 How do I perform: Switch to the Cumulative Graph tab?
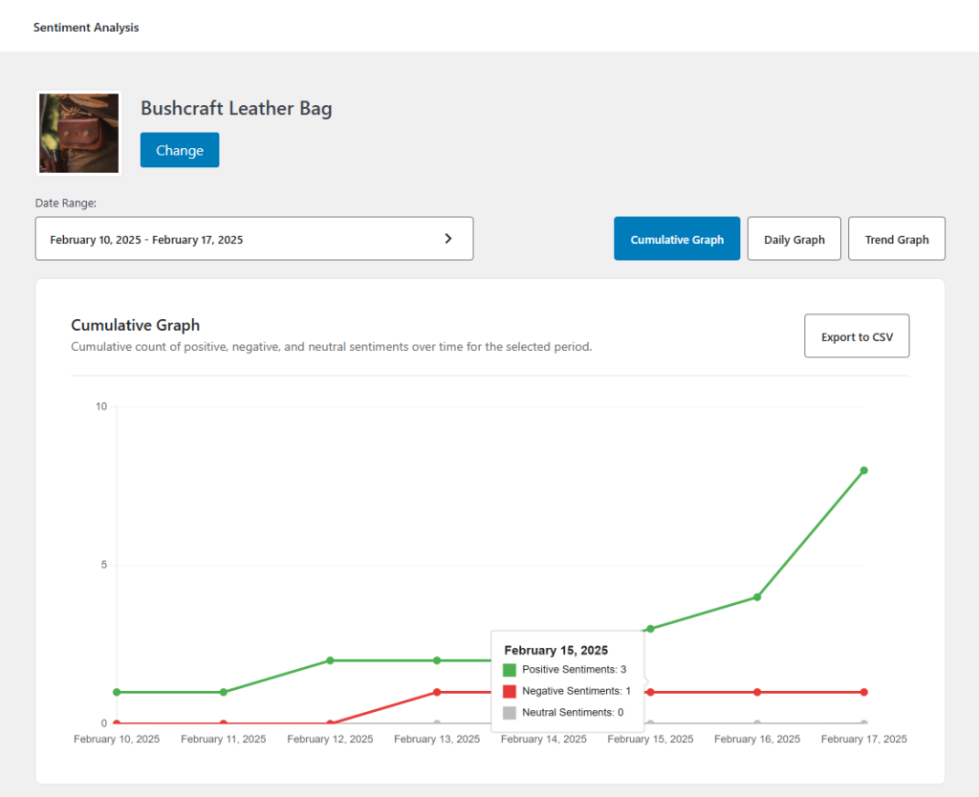coord(676,239)
